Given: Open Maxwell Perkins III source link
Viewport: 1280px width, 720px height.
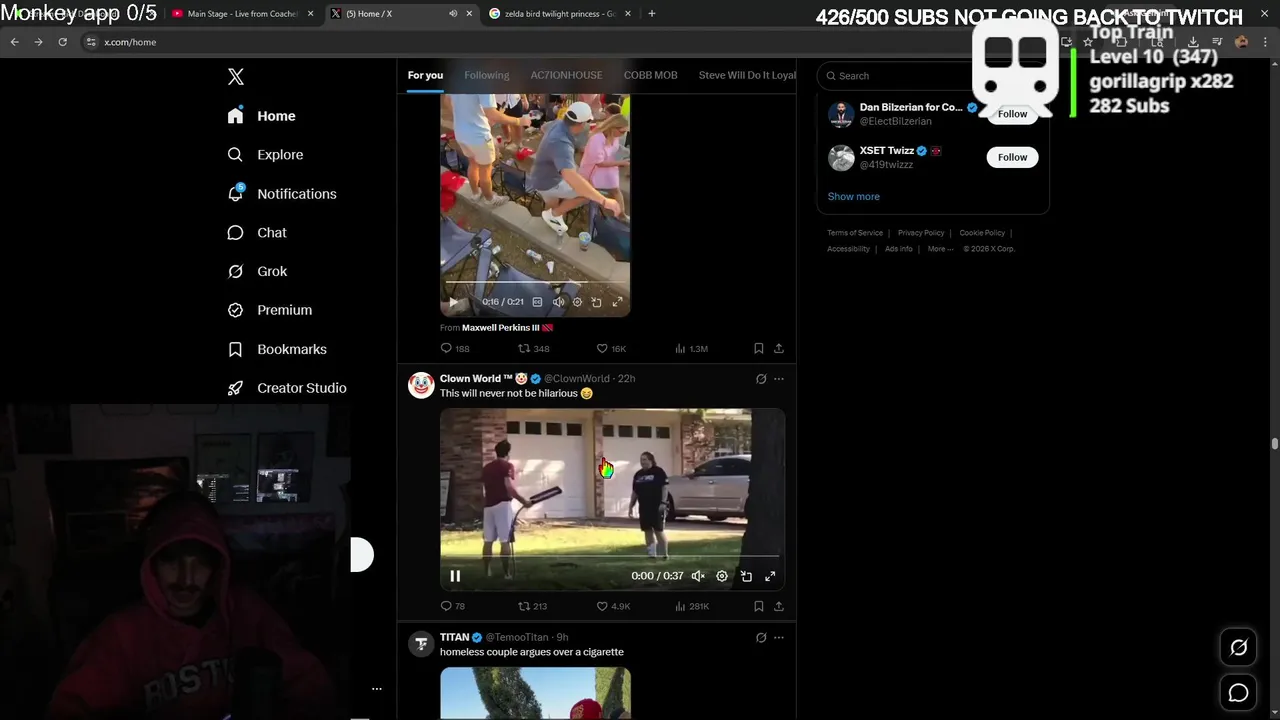Looking at the screenshot, I should 507,327.
